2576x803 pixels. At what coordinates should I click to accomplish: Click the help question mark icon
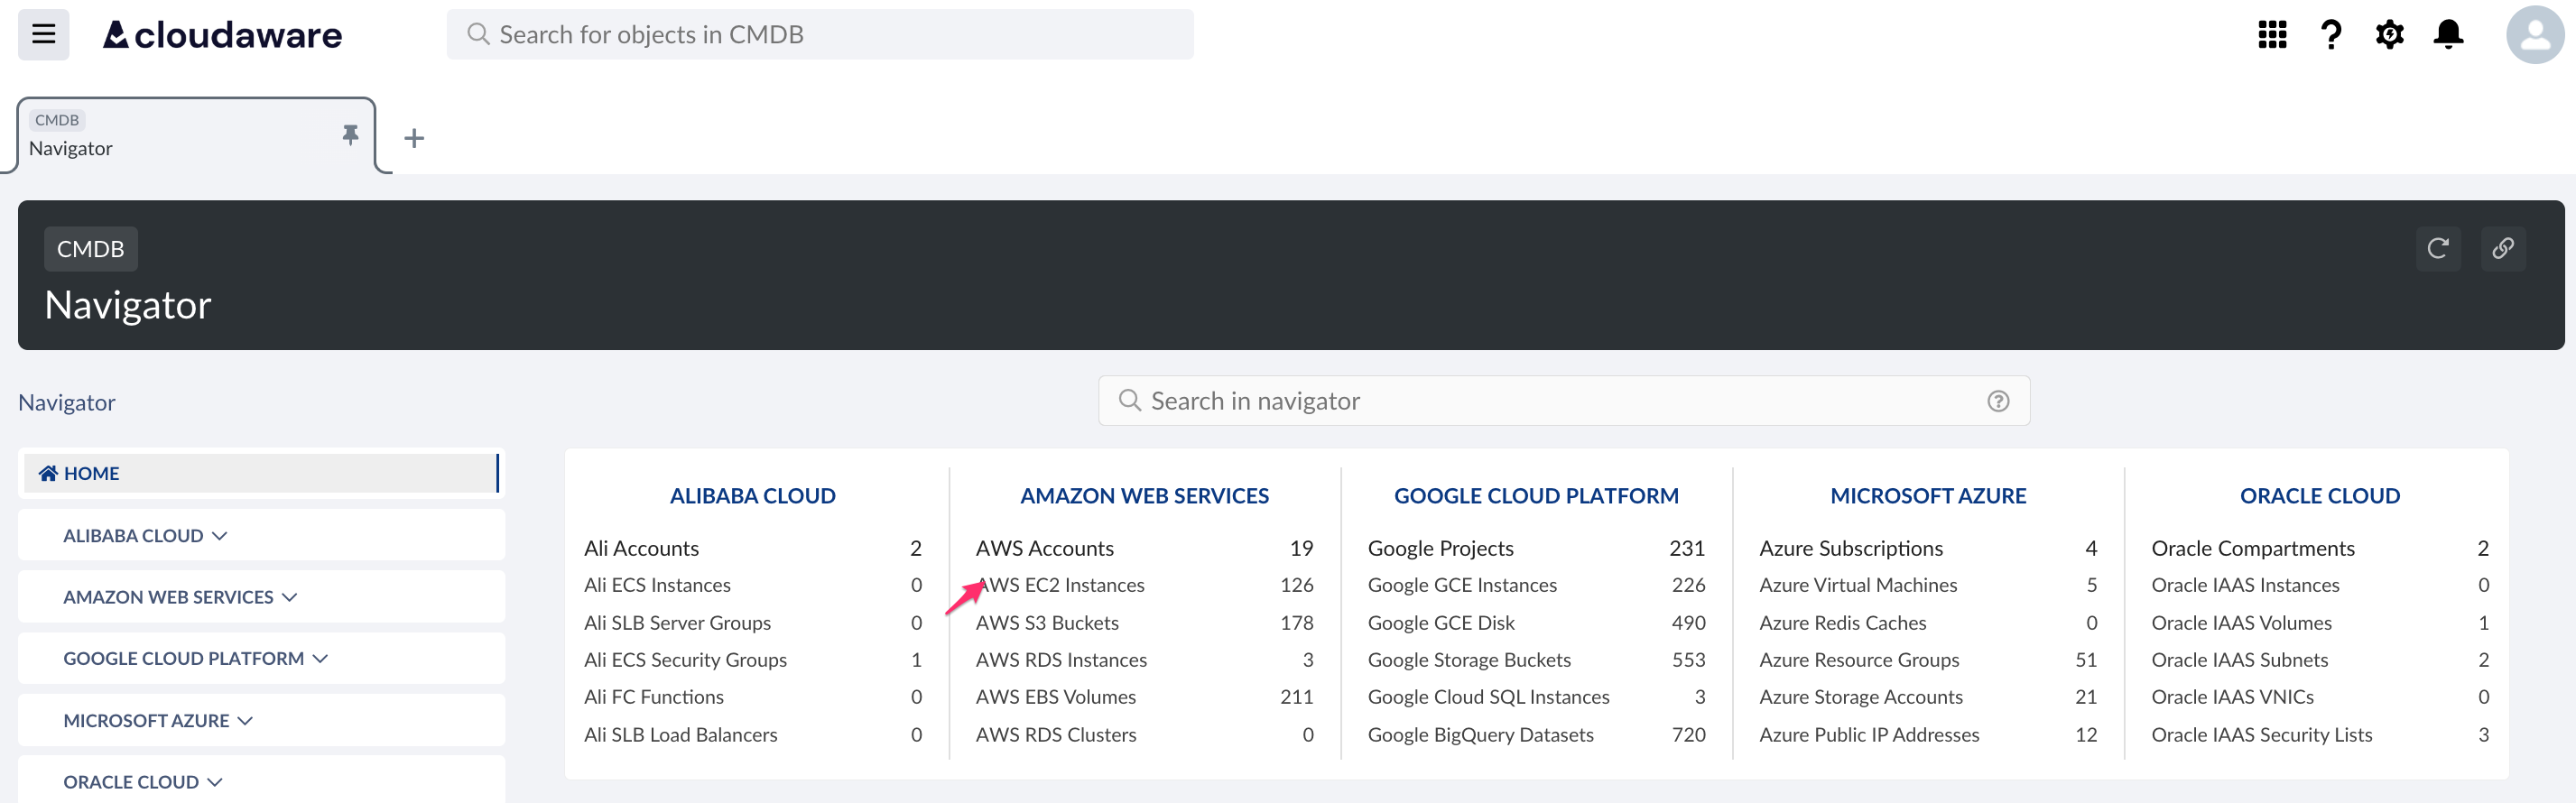[x=2330, y=35]
